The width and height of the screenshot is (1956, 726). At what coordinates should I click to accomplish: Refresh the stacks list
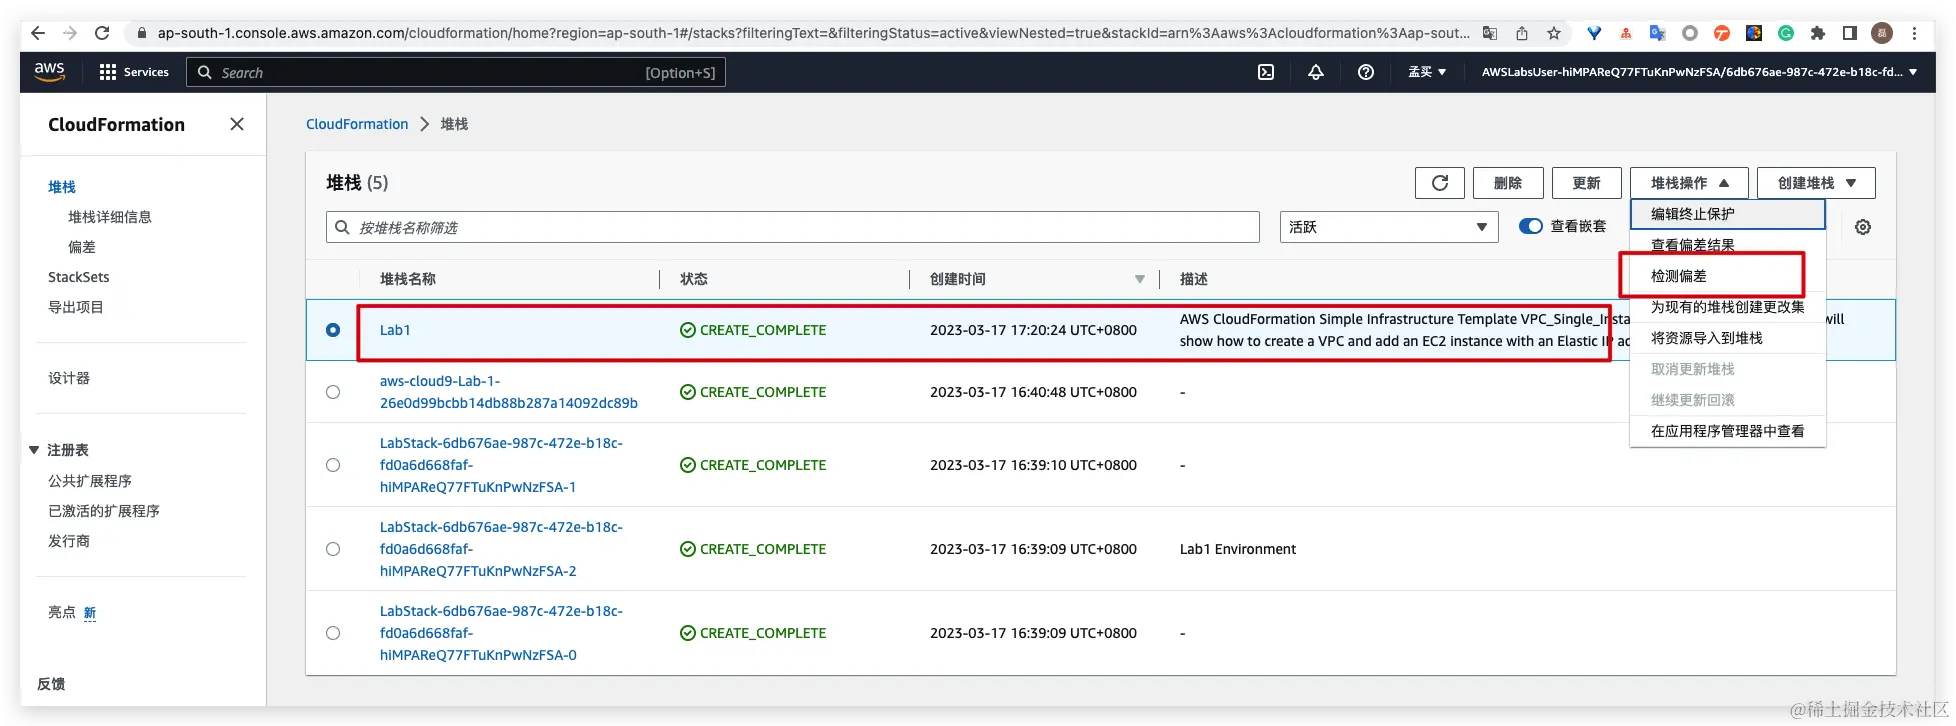tap(1440, 183)
